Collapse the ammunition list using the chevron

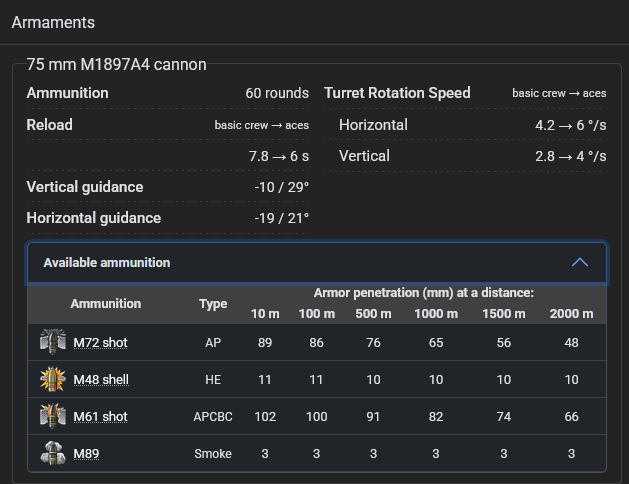579,263
